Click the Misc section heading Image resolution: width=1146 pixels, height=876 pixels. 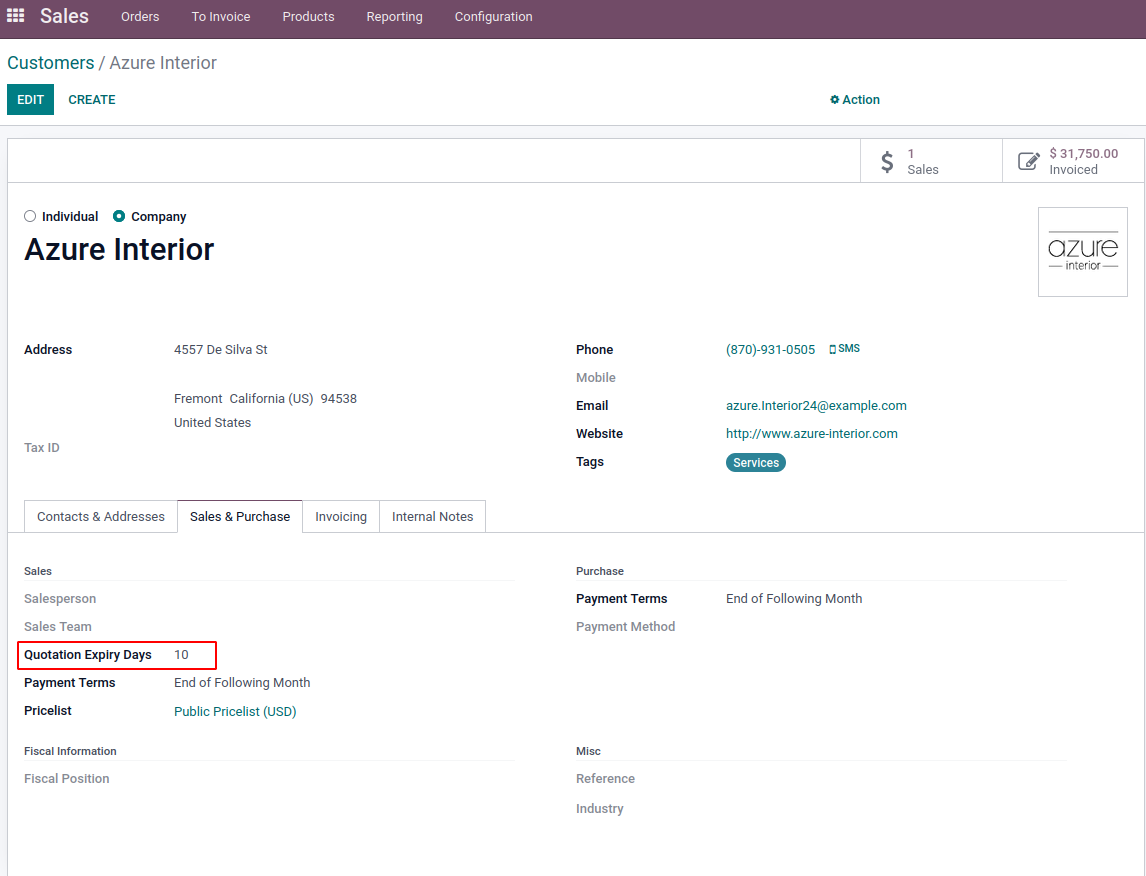[588, 751]
